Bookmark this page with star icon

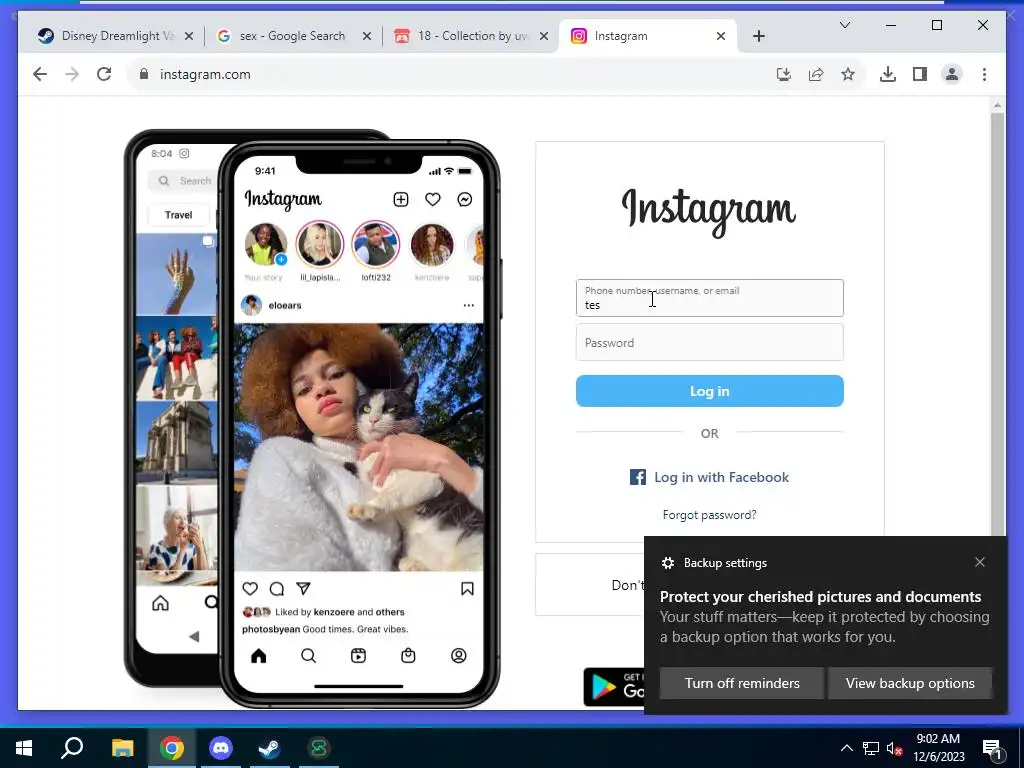[848, 74]
